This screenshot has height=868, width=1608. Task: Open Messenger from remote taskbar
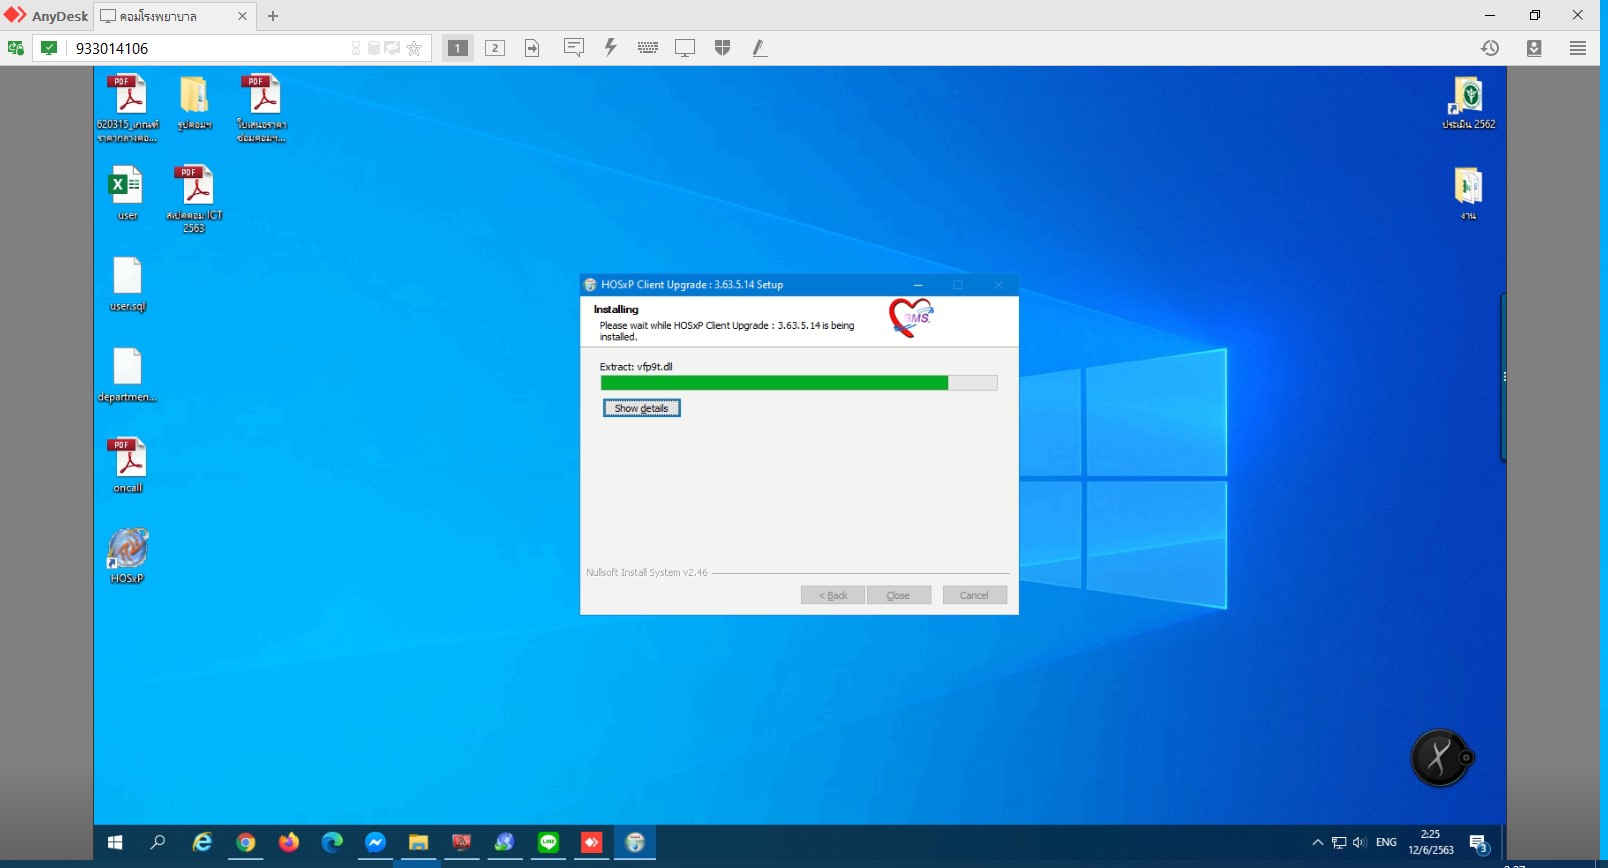375,843
